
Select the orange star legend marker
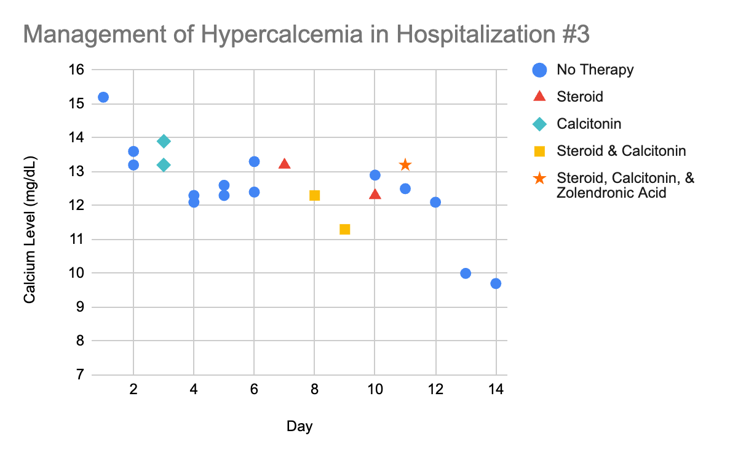tap(540, 178)
